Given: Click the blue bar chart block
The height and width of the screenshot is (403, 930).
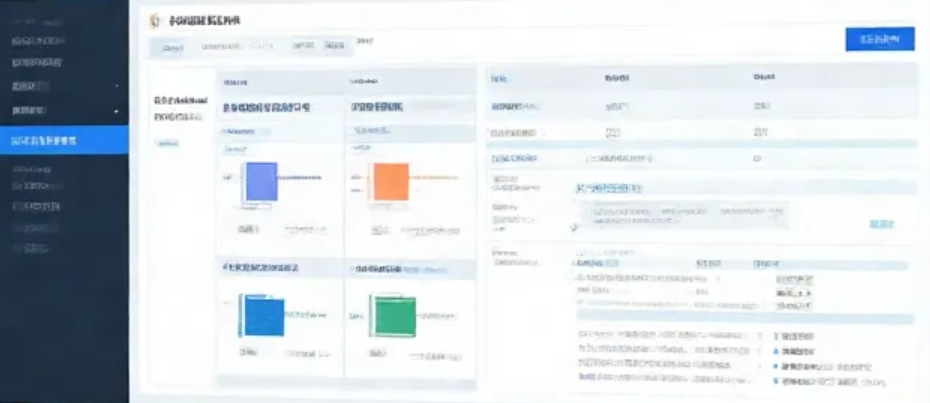Looking at the screenshot, I should (264, 316).
